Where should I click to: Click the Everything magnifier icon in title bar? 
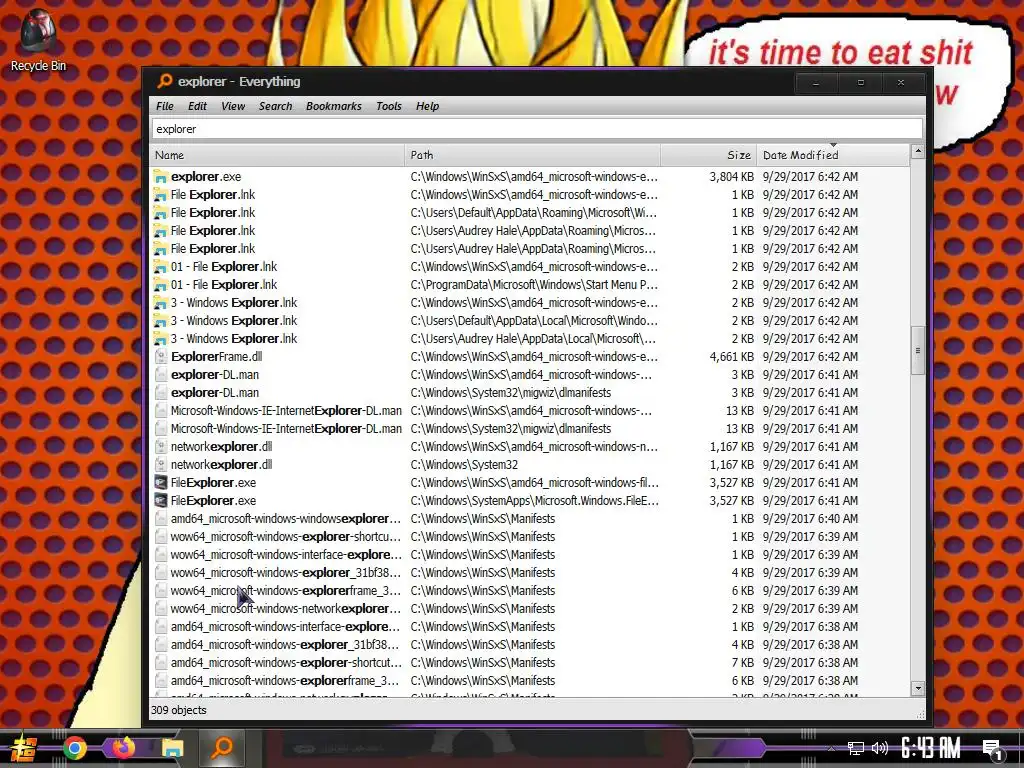point(165,81)
